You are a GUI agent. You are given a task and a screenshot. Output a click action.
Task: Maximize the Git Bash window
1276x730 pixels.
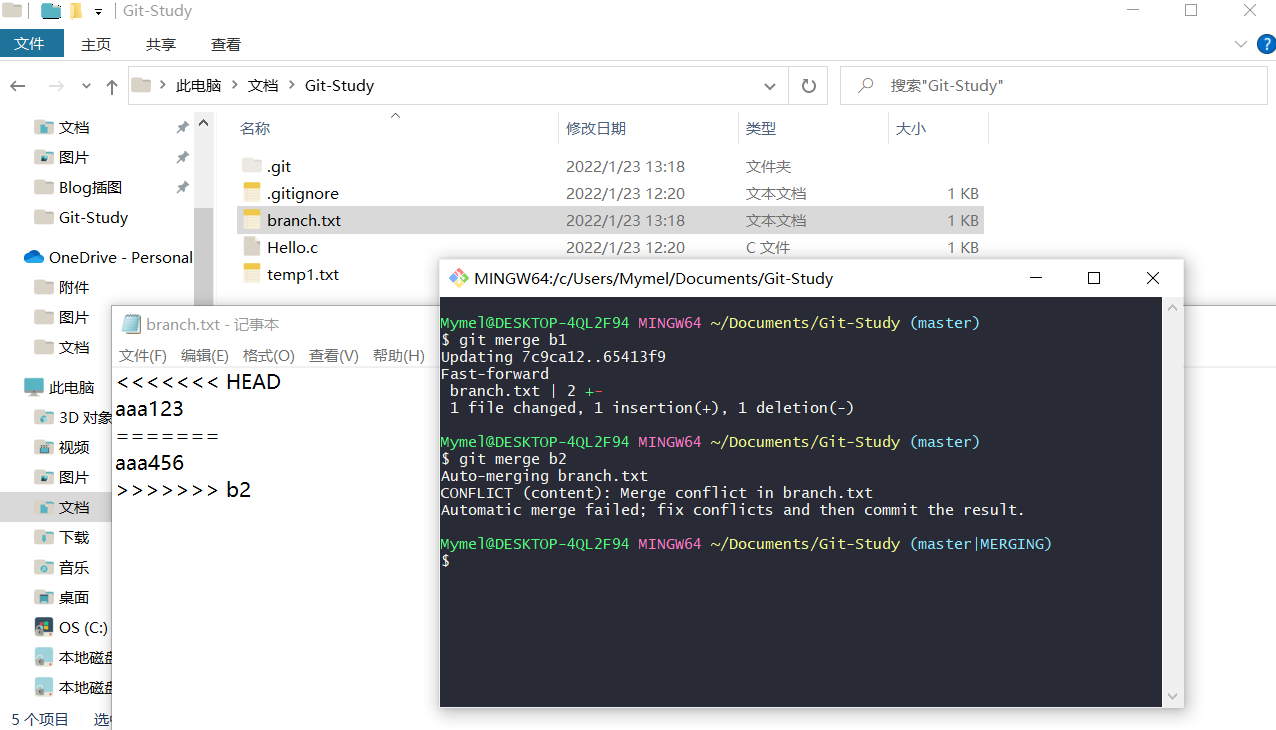tap(1094, 278)
